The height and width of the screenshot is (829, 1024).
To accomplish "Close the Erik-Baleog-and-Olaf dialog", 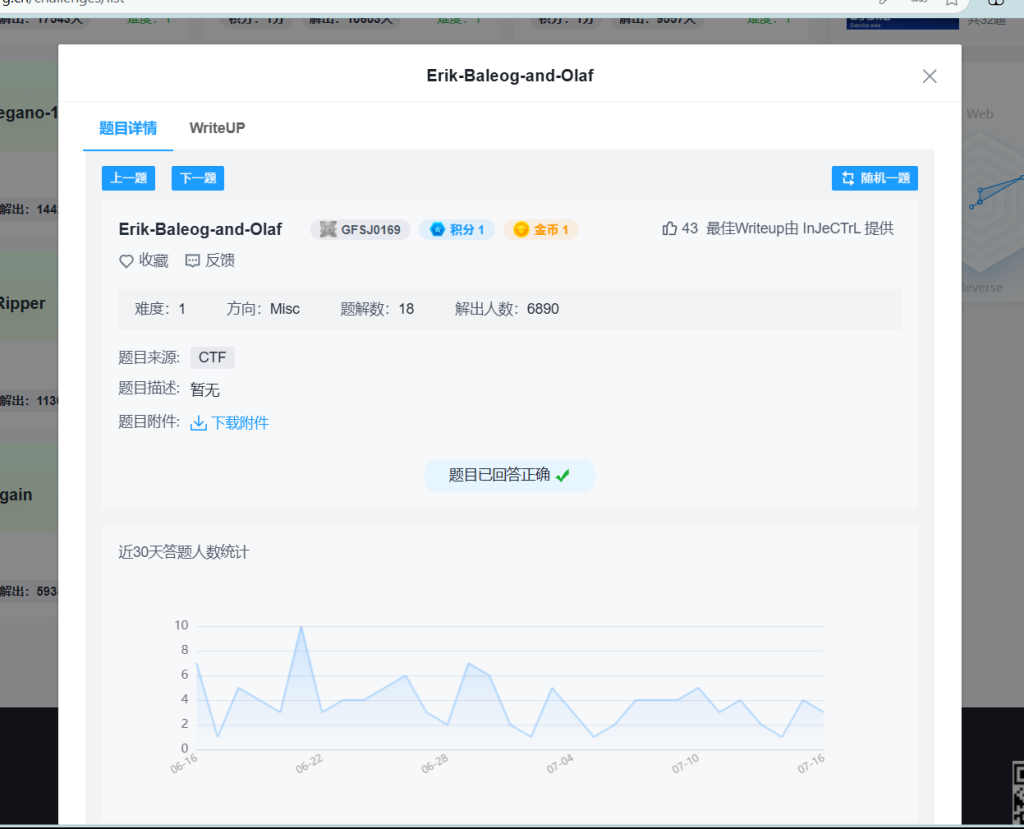I will [929, 76].
